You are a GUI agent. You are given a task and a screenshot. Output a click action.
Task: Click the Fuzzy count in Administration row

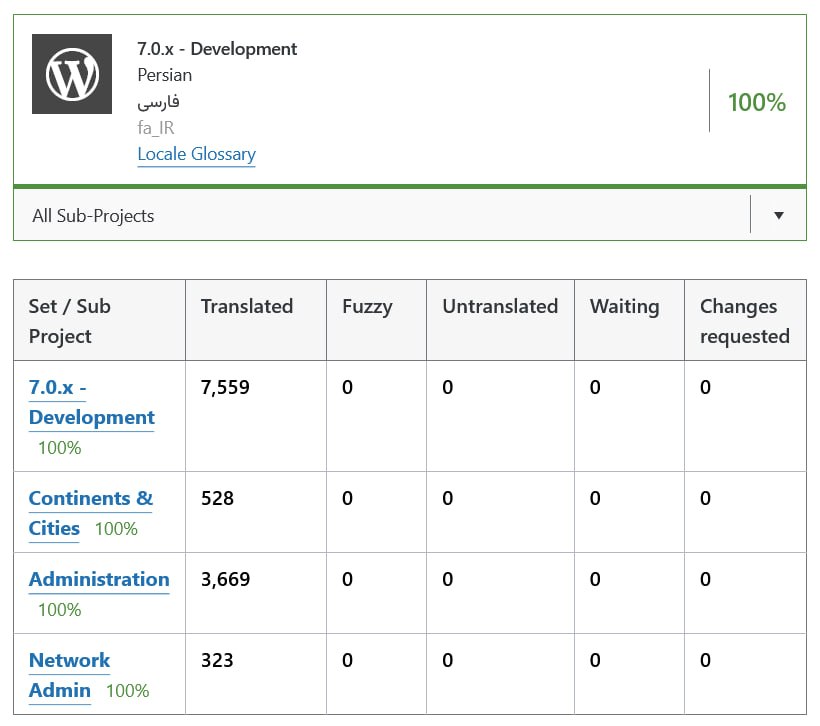(x=347, y=579)
